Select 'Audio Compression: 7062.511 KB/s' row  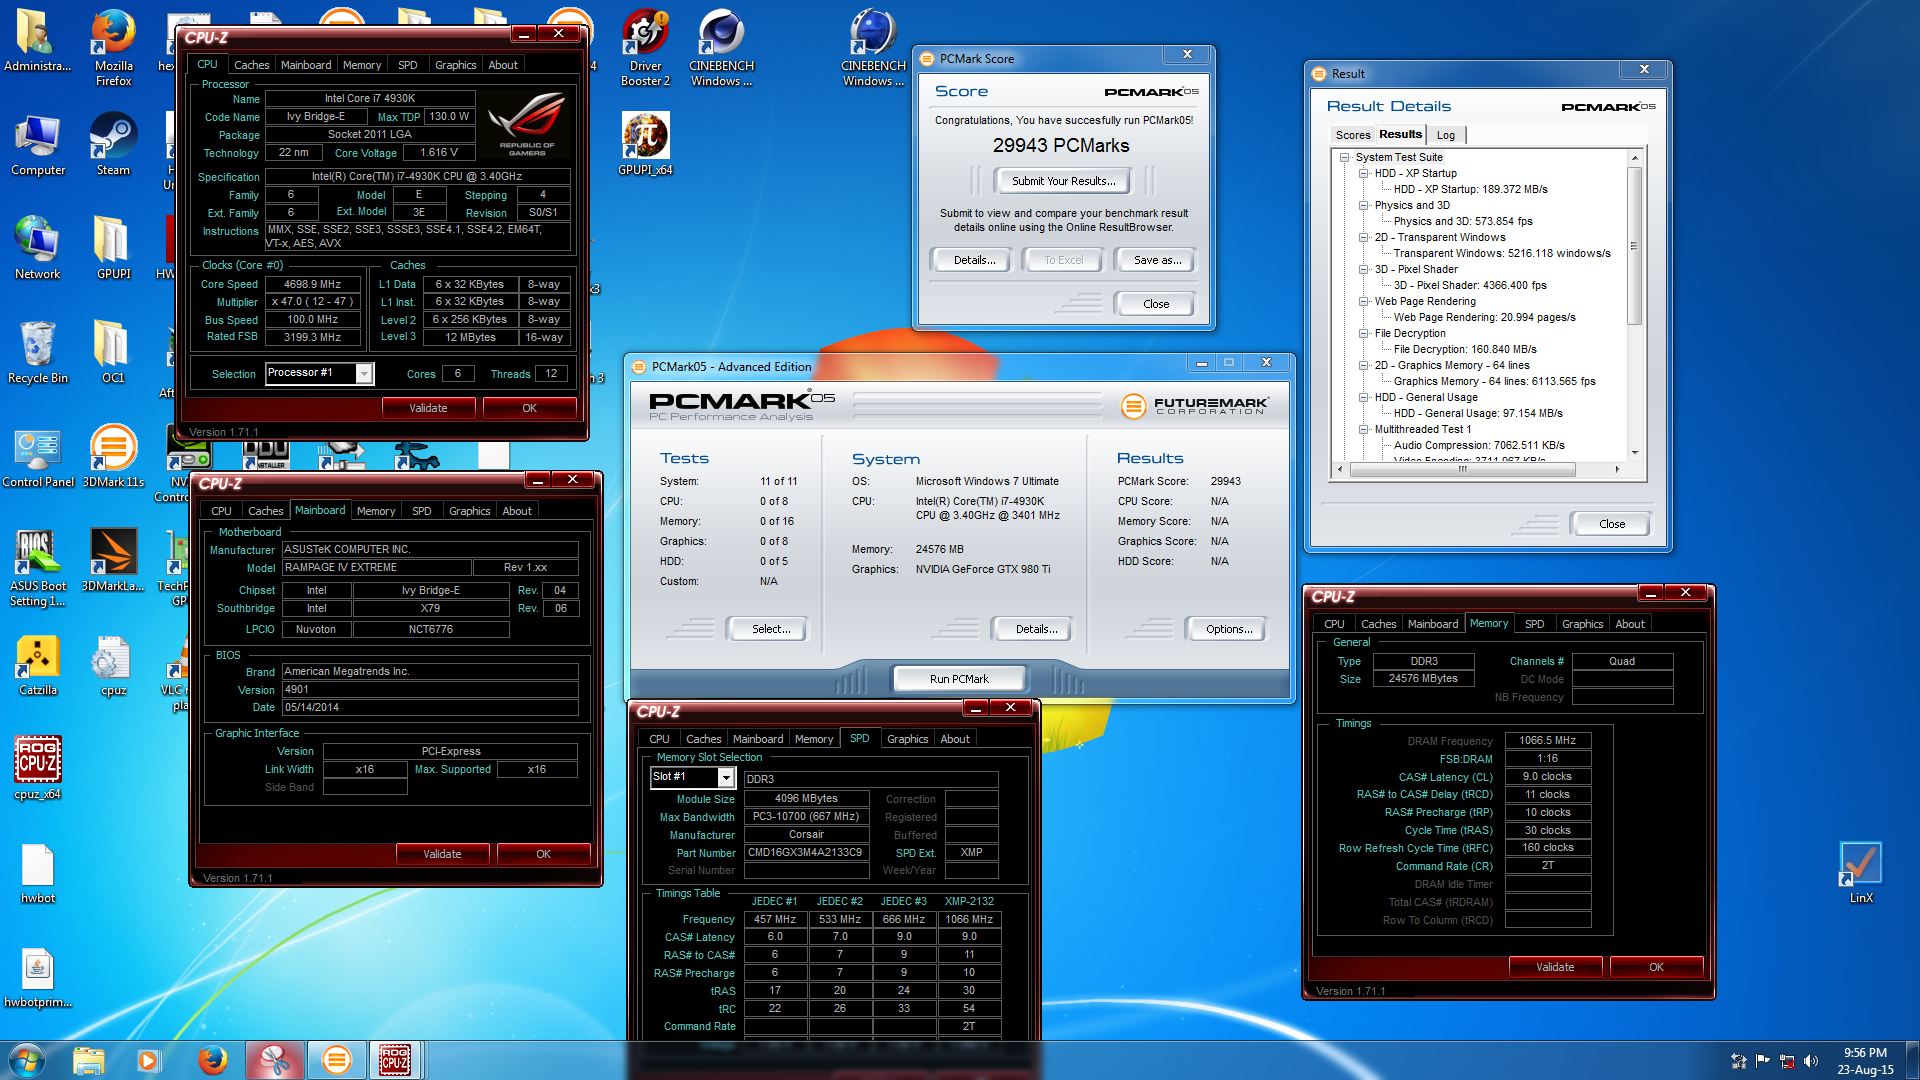(x=1479, y=445)
